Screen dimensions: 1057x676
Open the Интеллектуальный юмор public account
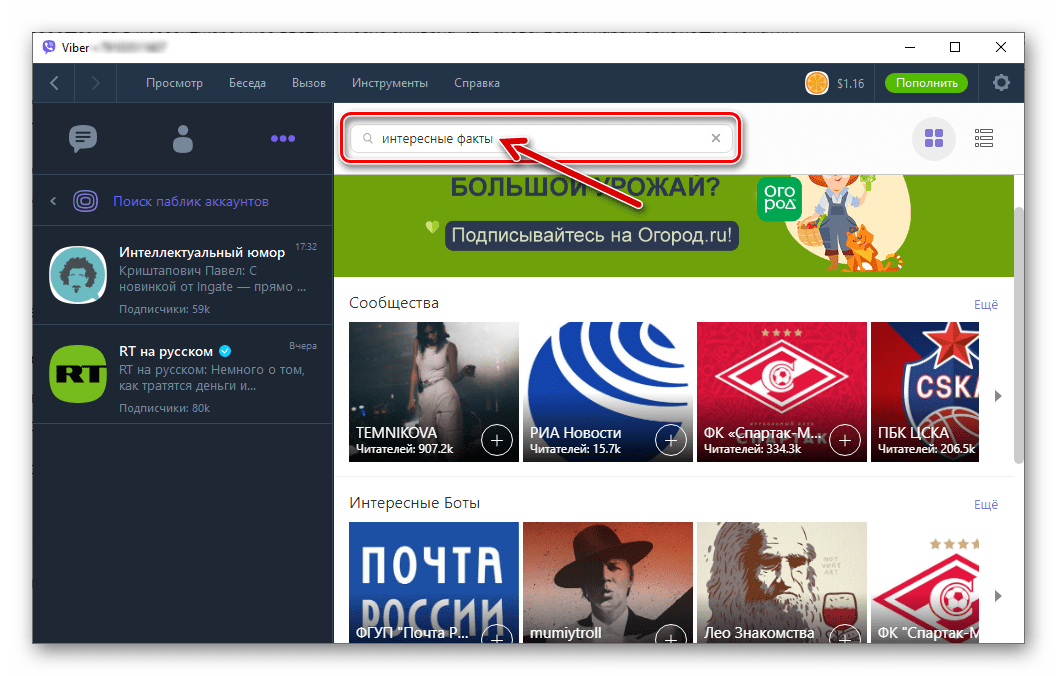click(x=183, y=274)
